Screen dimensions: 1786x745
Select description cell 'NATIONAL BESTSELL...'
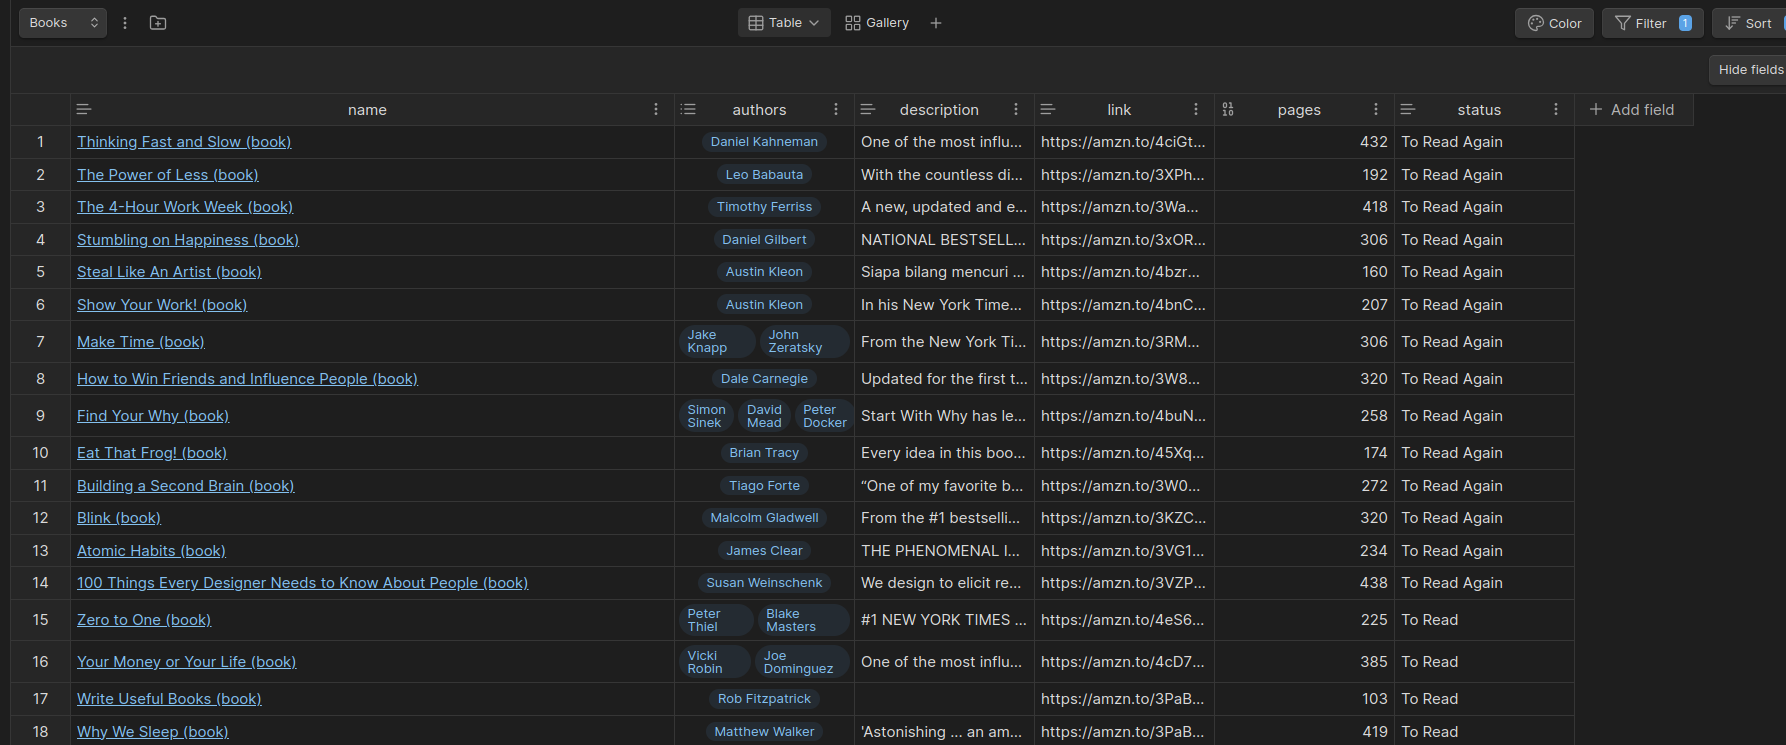[944, 240]
